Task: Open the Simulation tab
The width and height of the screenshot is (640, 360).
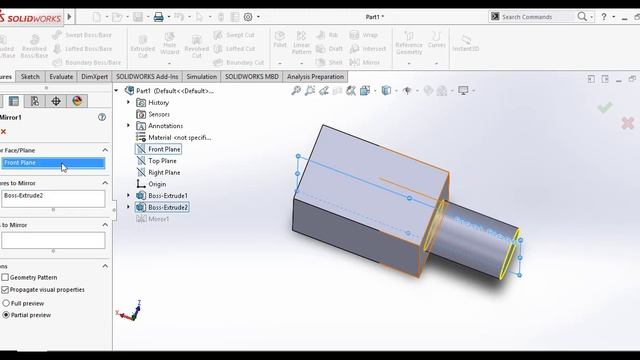Action: tap(202, 76)
